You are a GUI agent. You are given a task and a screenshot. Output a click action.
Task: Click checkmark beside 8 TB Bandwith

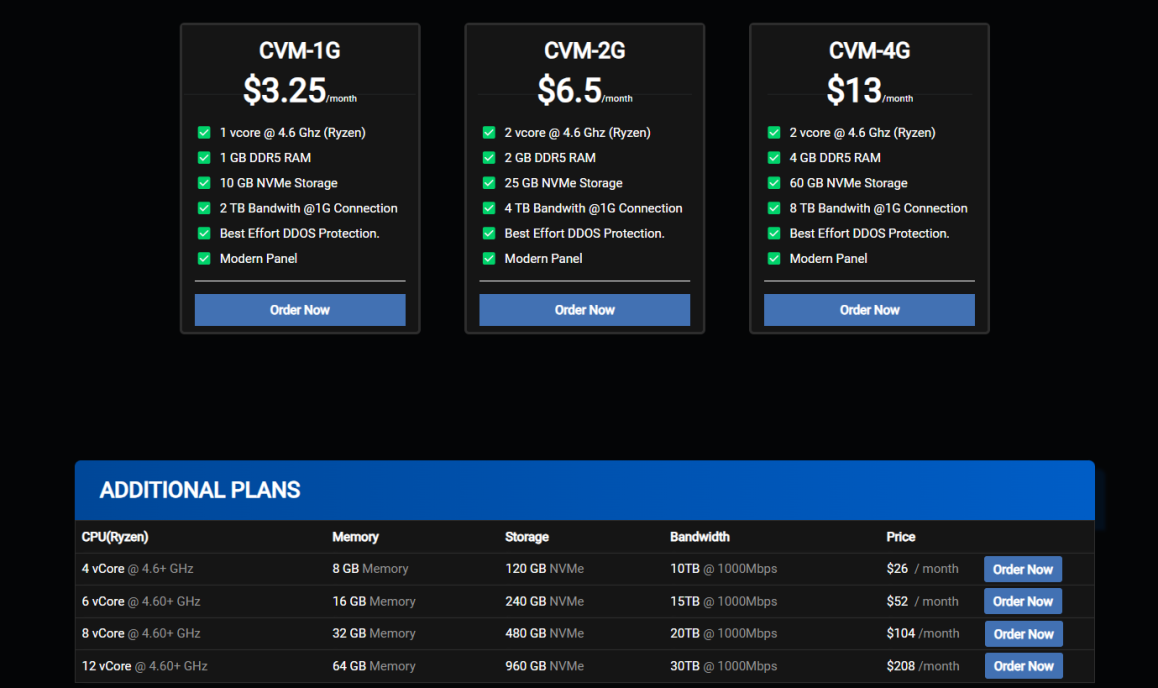(x=774, y=208)
